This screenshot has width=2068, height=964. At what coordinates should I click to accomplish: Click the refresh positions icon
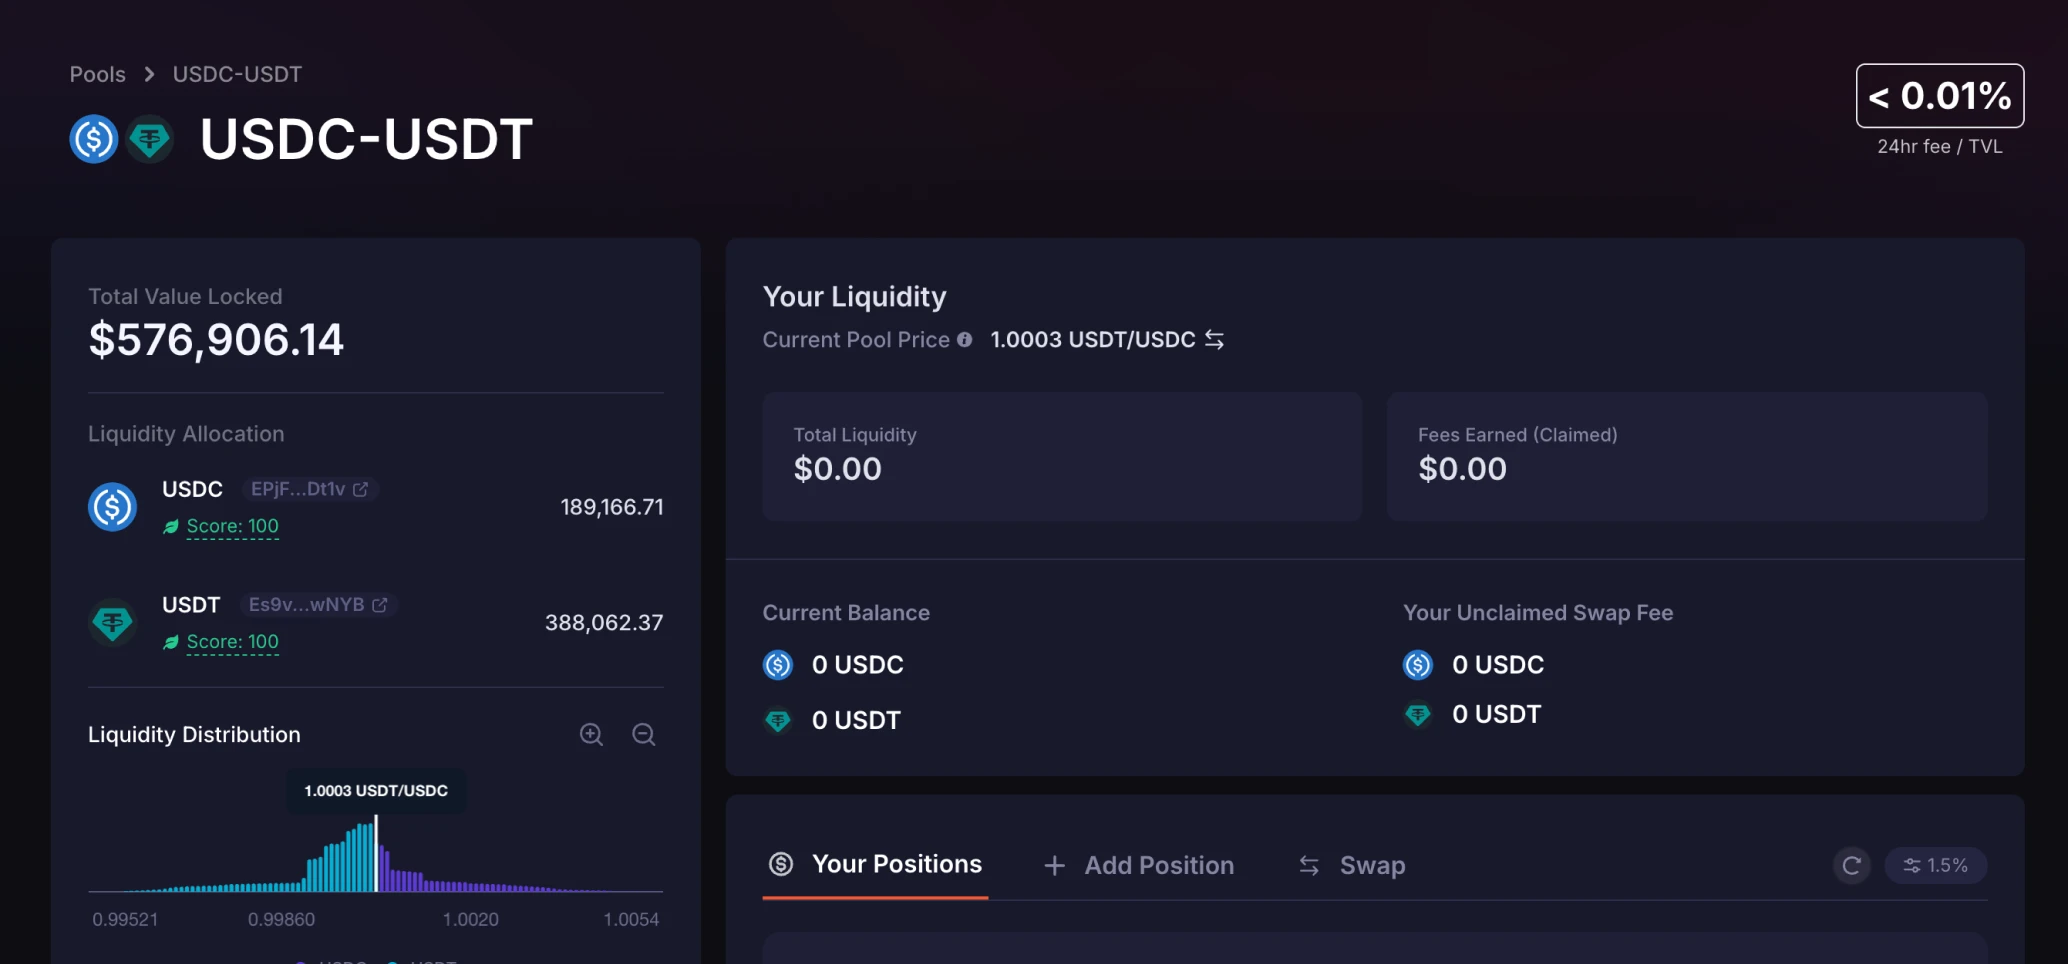click(x=1852, y=865)
